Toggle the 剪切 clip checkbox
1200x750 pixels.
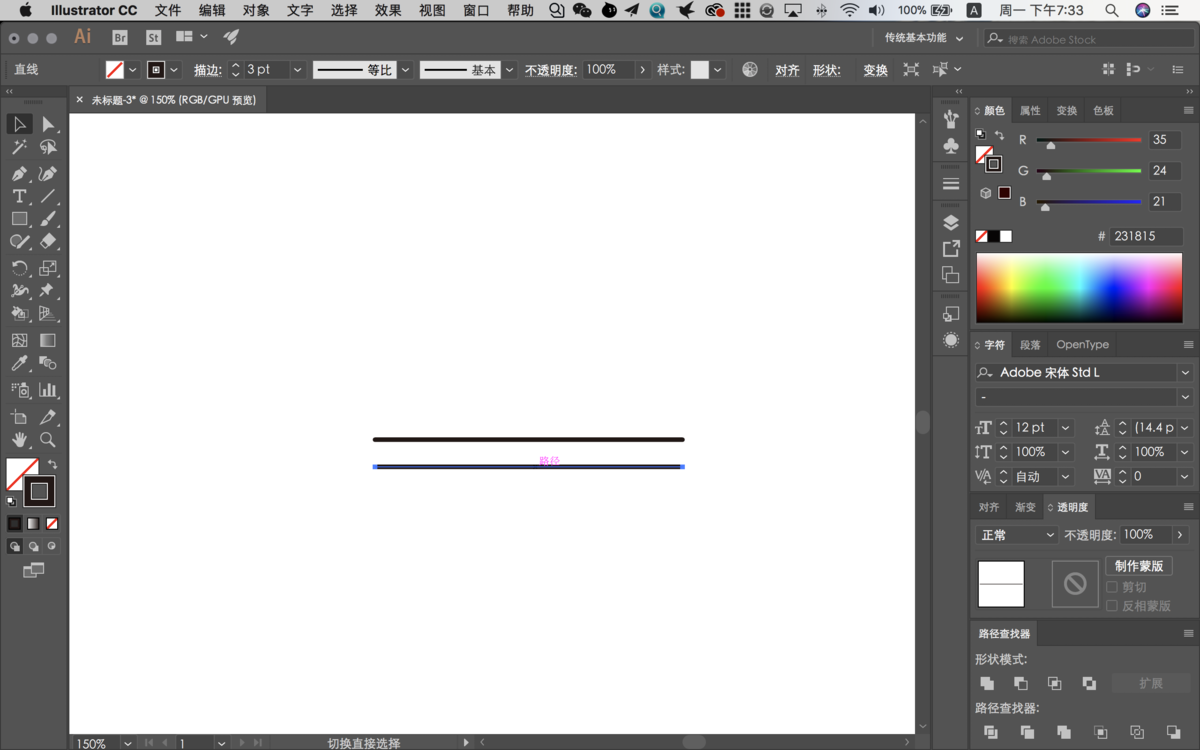1112,587
